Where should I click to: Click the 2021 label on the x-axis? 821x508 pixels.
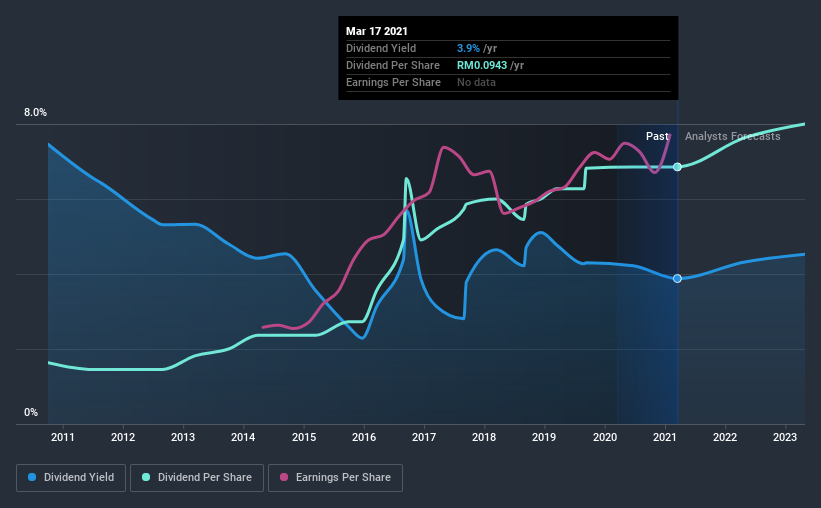click(x=665, y=437)
